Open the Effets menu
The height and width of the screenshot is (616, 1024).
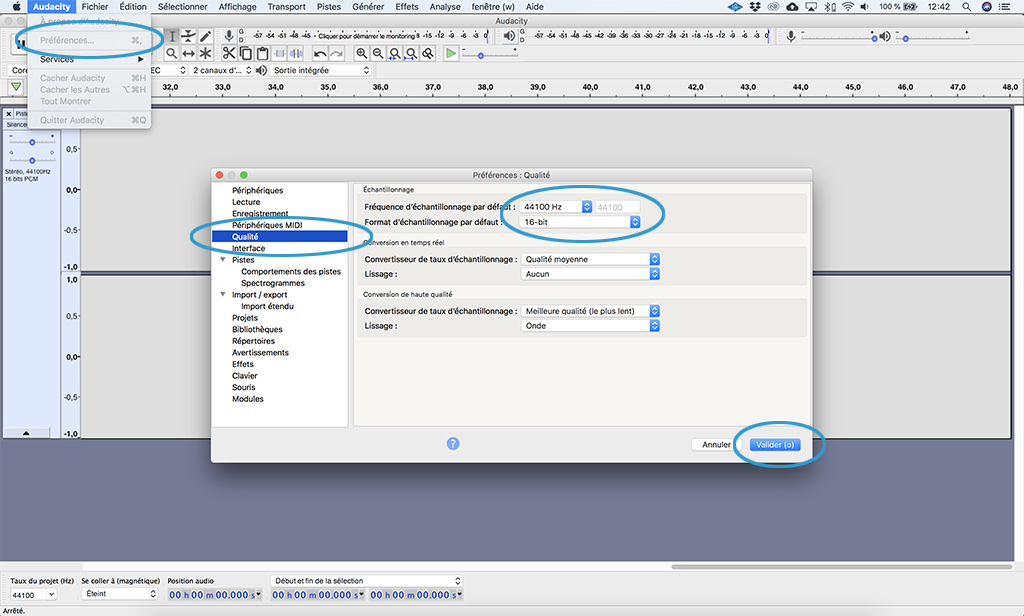(x=407, y=7)
